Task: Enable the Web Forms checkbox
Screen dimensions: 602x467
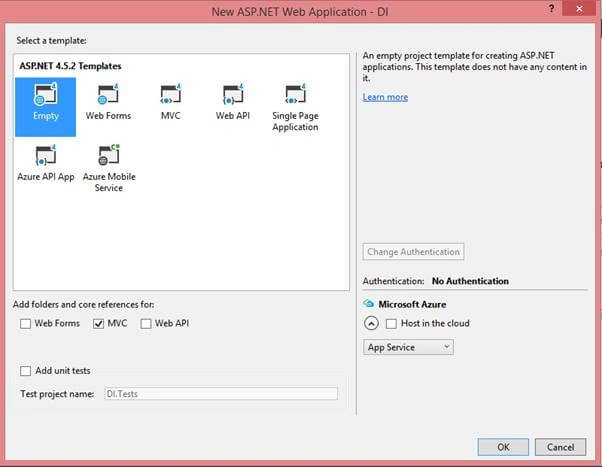Action: click(25, 324)
